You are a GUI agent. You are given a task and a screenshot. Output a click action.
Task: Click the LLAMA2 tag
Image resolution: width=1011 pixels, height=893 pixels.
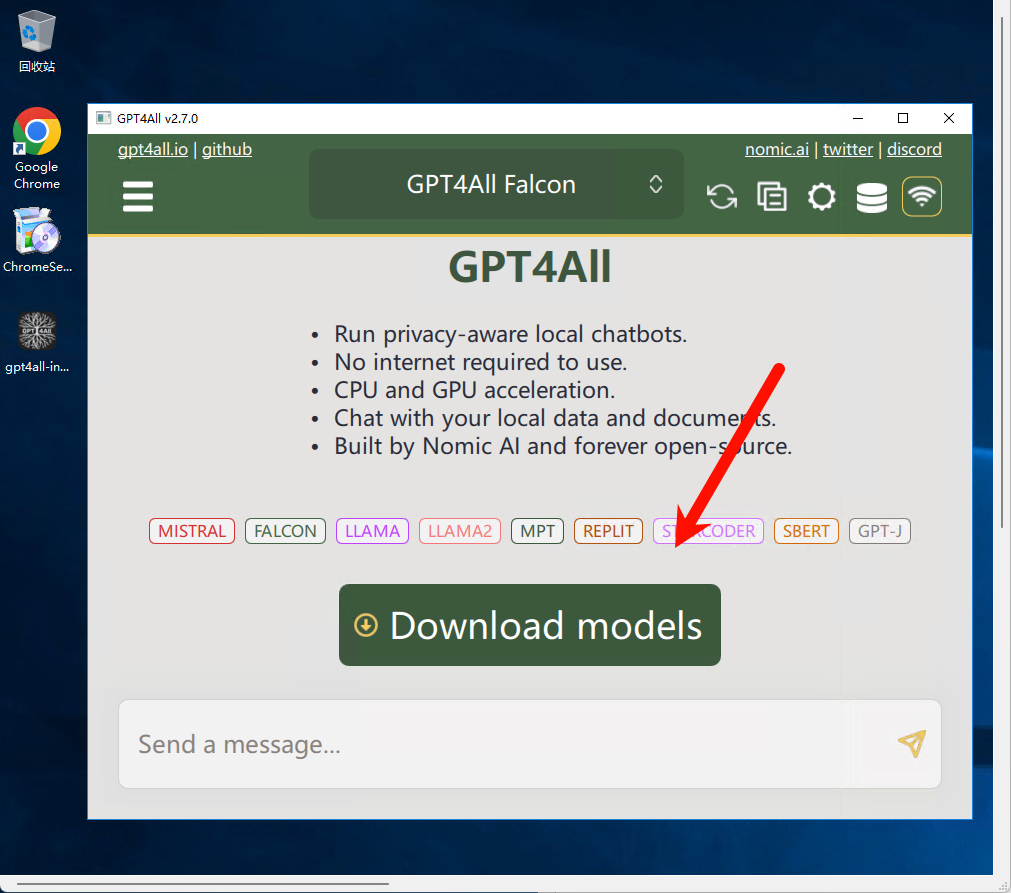[460, 531]
